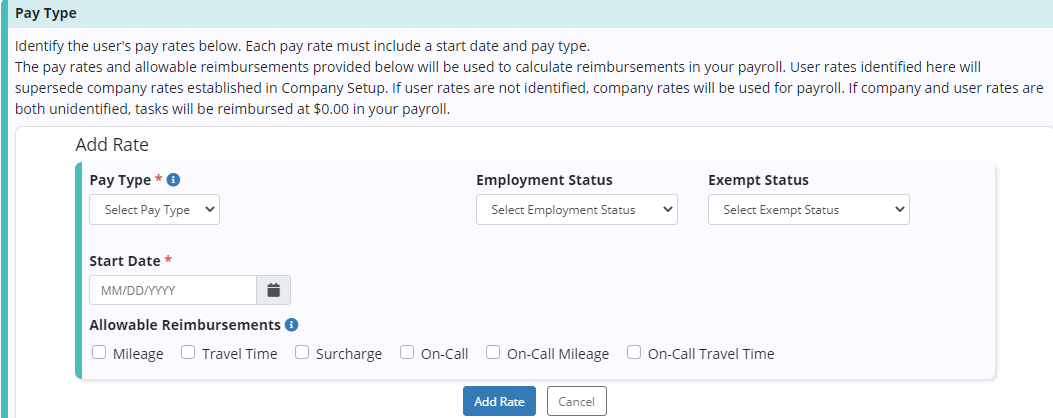
Task: Open the Select Pay Type dropdown
Action: 154,210
